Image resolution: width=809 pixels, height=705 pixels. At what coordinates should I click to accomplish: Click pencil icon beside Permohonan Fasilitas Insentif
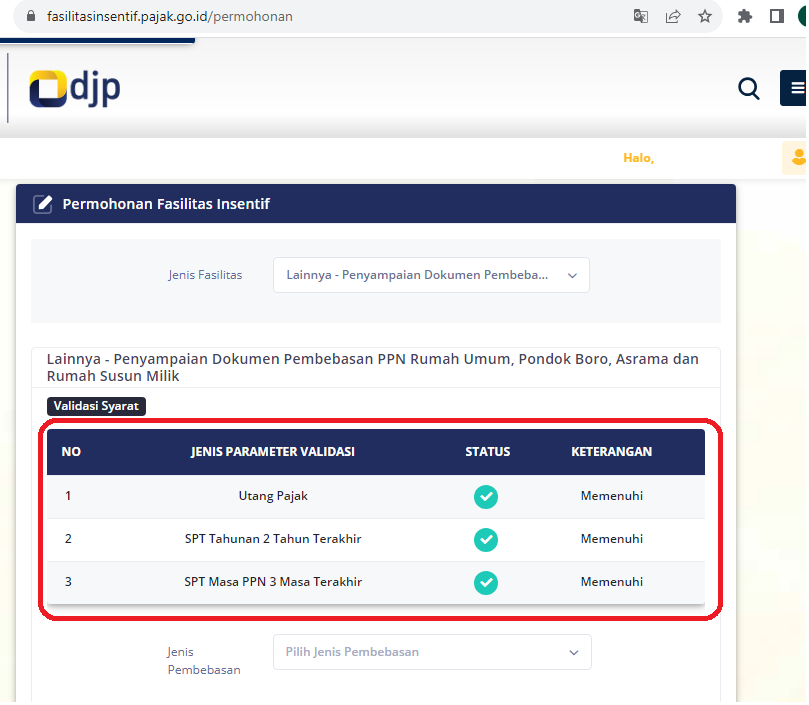coord(43,204)
